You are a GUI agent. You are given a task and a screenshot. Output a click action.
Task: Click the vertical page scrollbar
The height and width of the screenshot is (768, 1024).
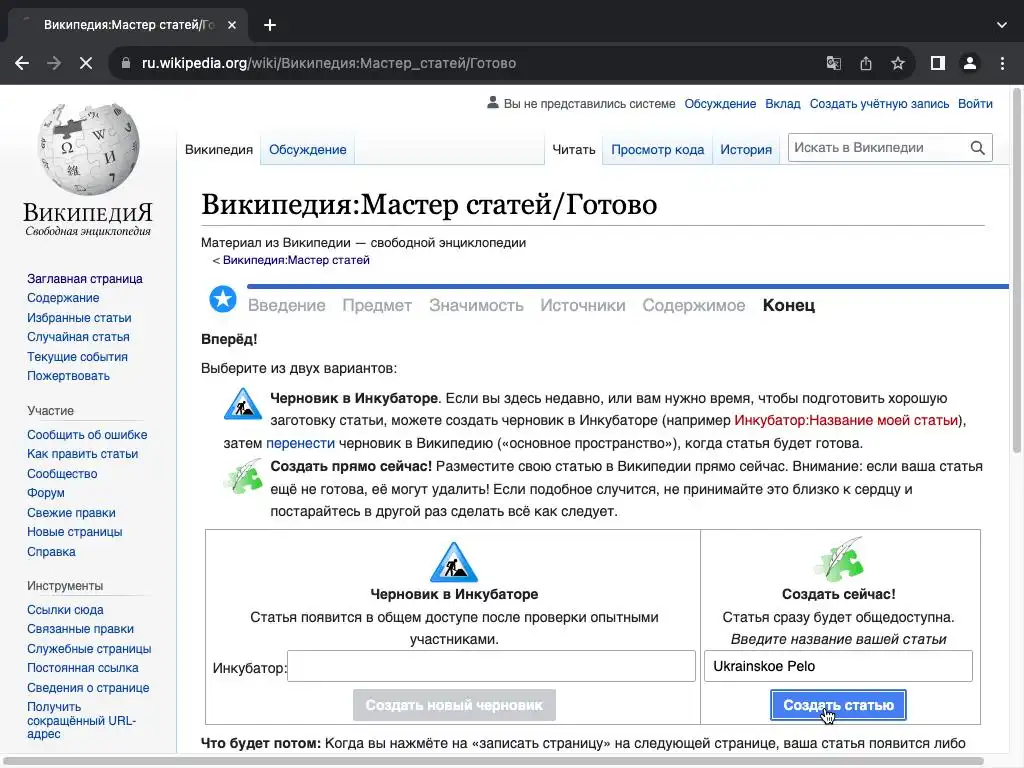[x=1016, y=269]
